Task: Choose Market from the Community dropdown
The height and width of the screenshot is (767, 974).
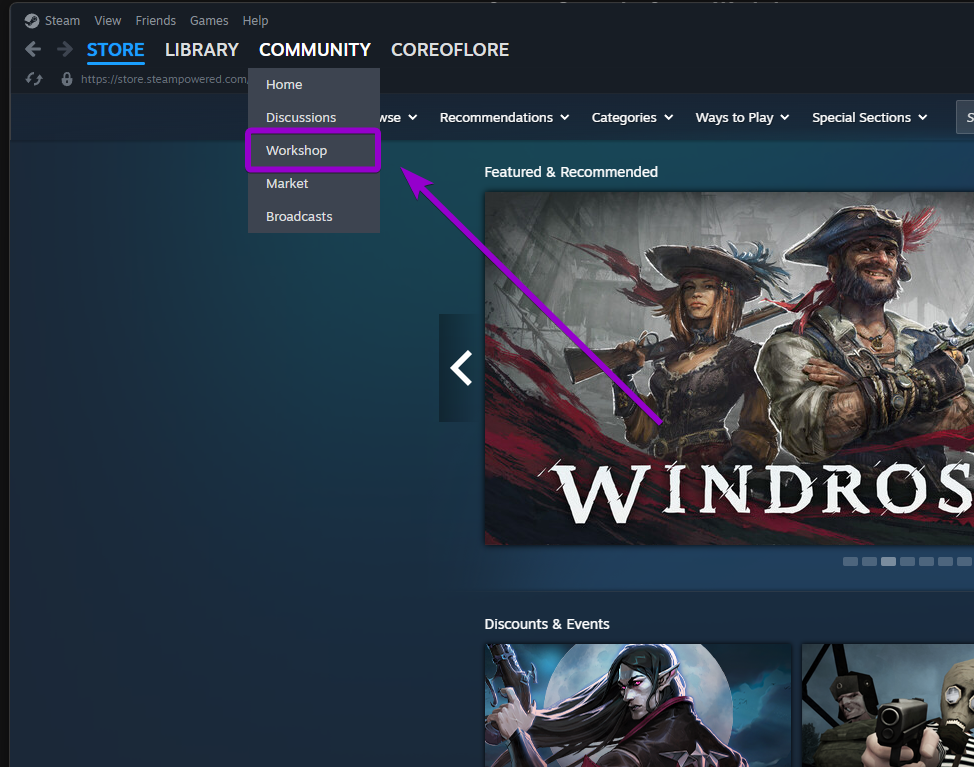Action: [x=314, y=183]
